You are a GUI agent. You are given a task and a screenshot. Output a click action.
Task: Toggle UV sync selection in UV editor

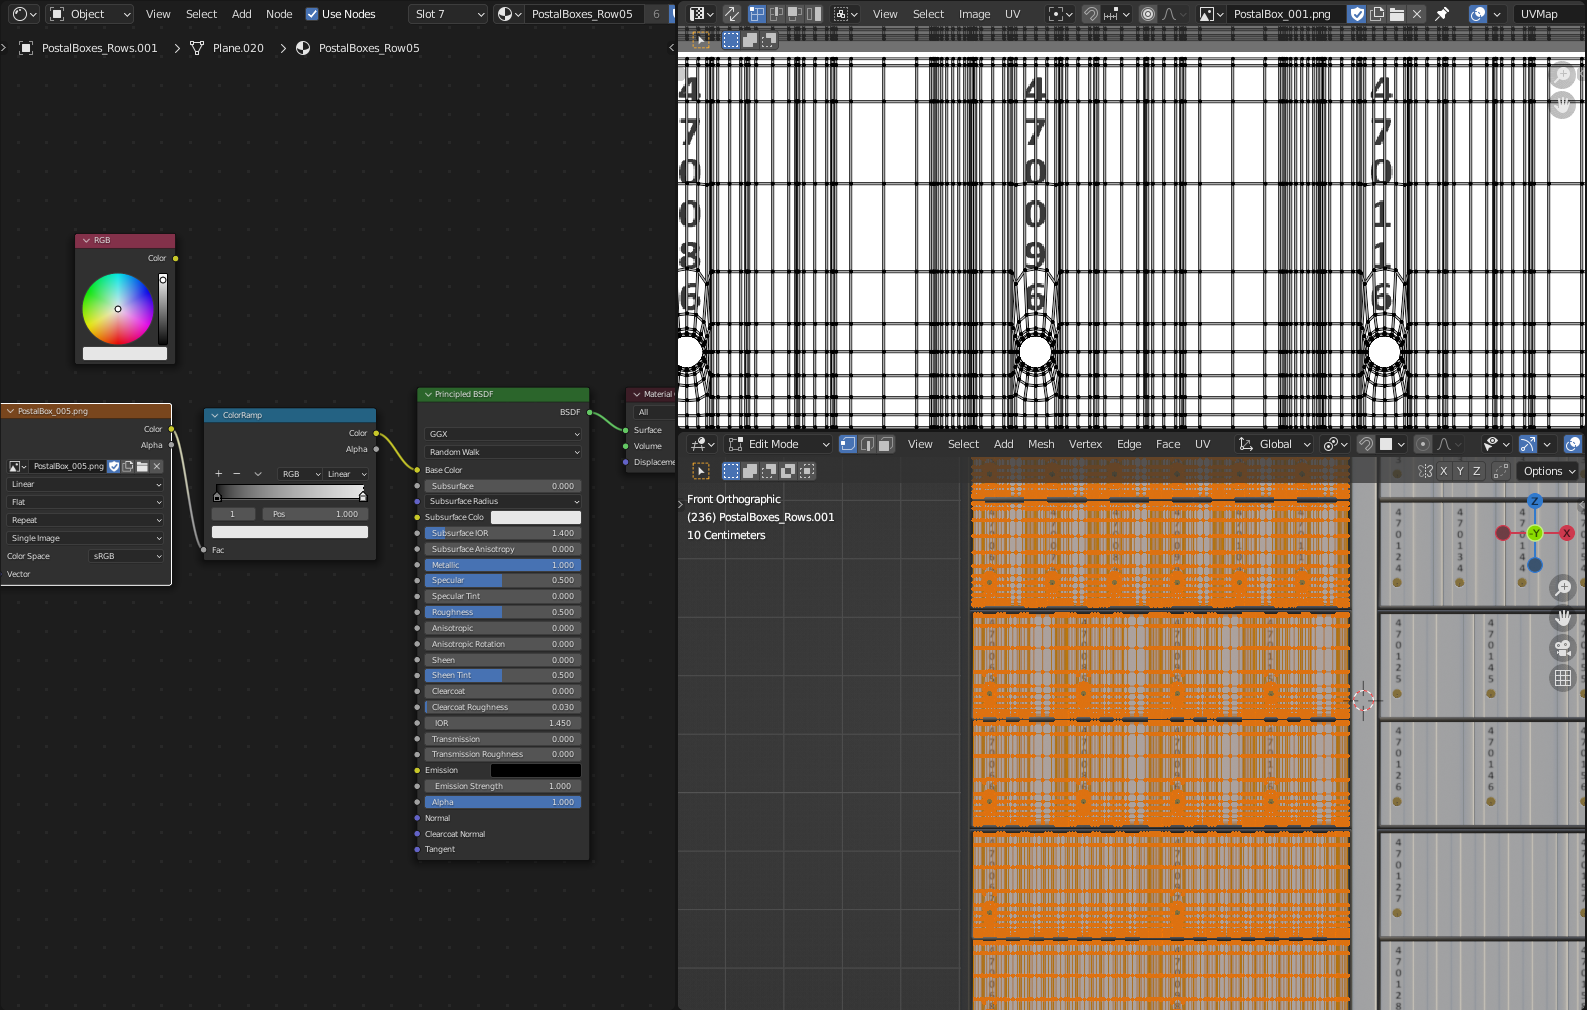click(732, 14)
